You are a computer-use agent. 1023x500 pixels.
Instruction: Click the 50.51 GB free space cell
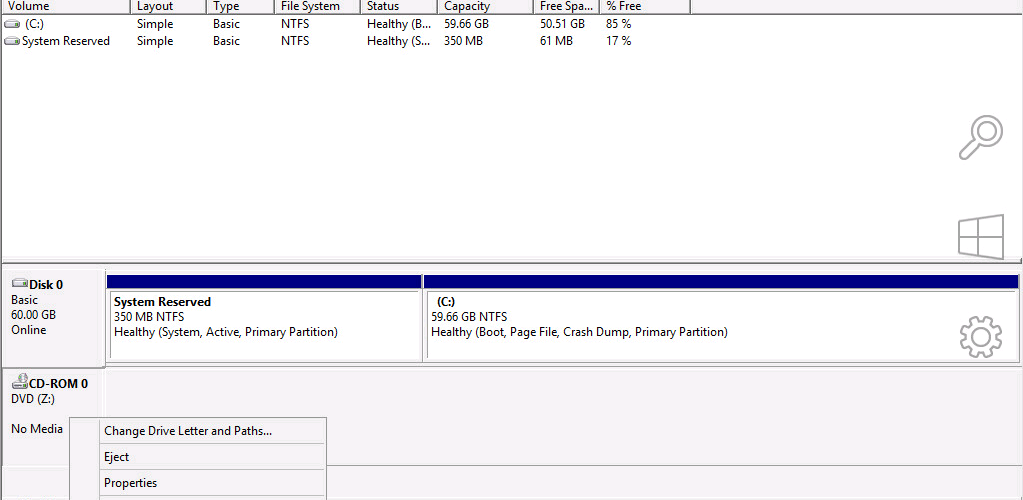point(562,24)
